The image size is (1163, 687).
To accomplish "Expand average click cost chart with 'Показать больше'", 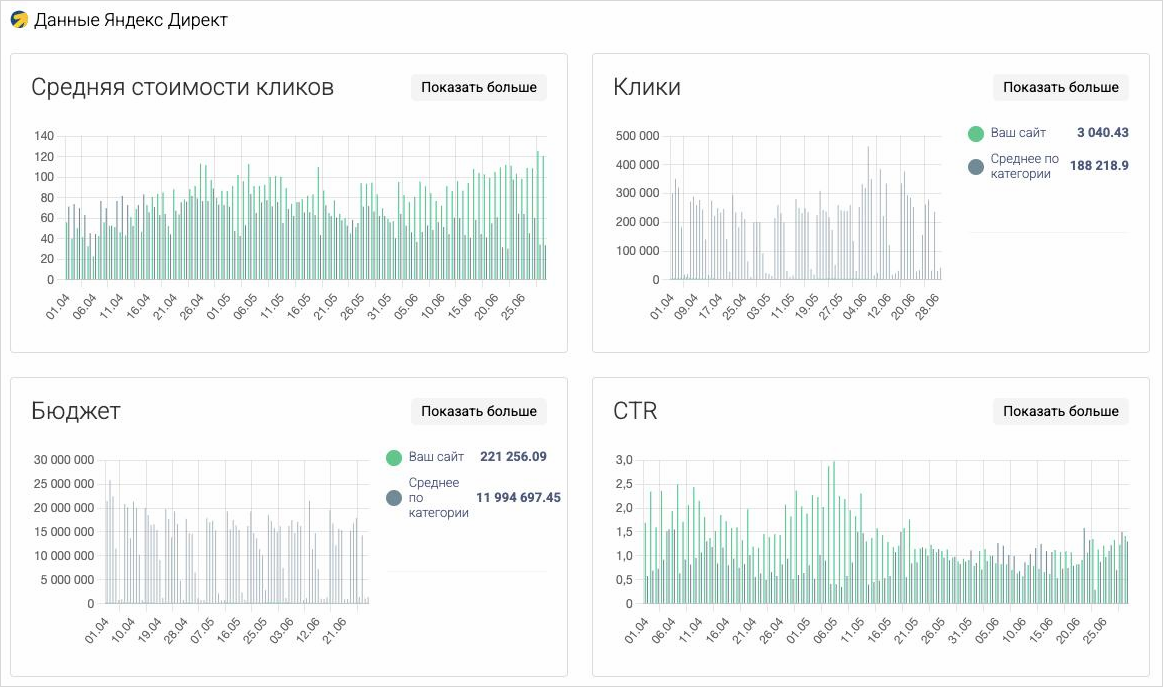I will point(478,87).
